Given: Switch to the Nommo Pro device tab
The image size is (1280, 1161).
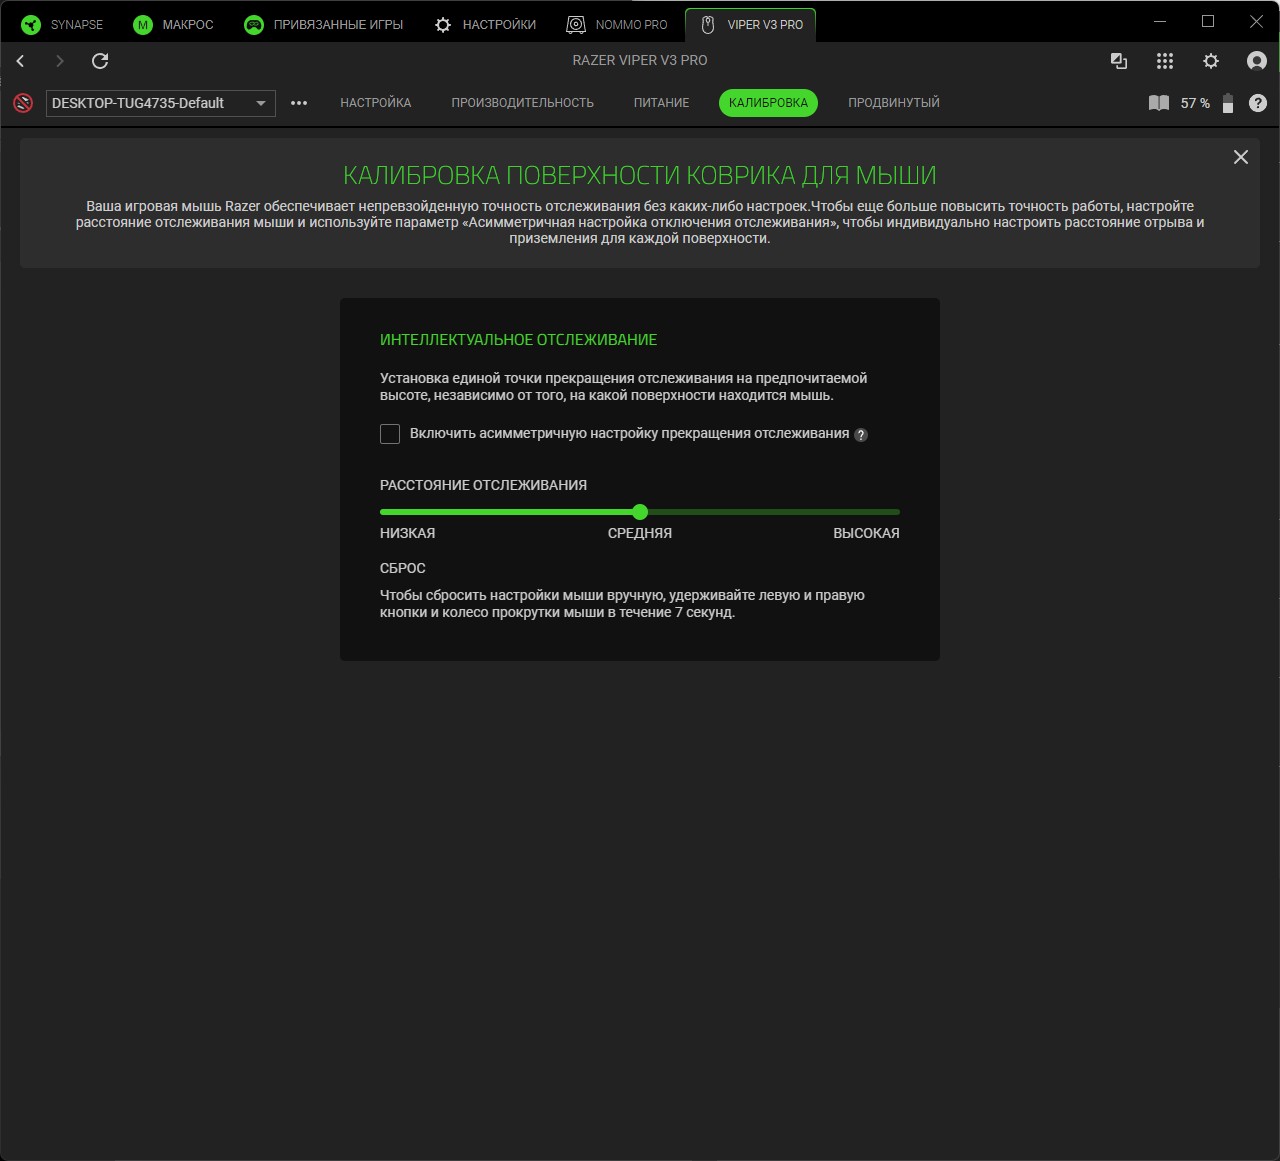Looking at the screenshot, I should point(617,24).
